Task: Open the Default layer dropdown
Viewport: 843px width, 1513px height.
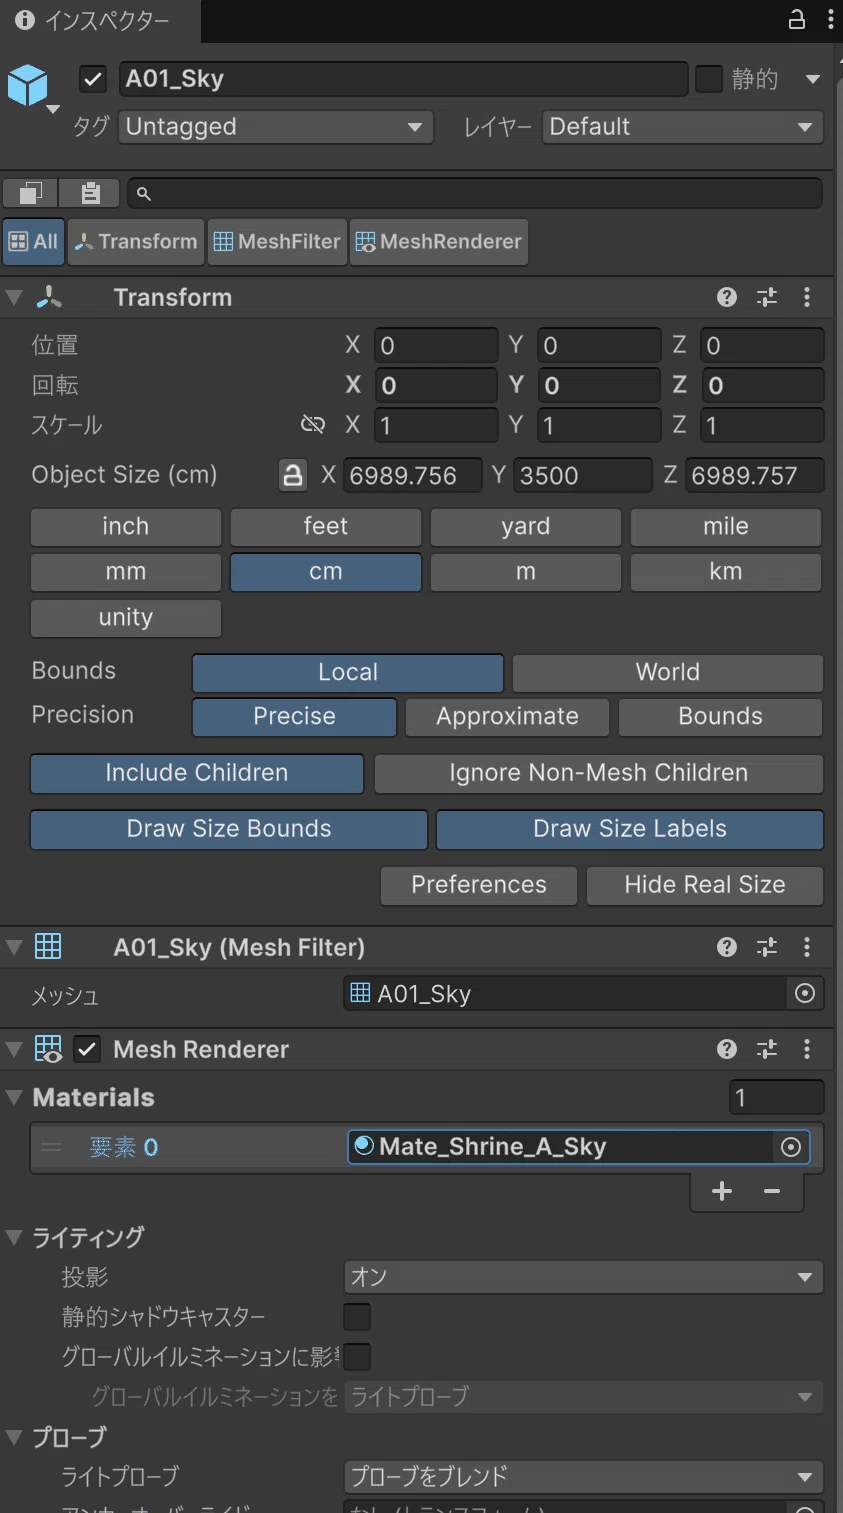Action: pyautogui.click(x=683, y=127)
